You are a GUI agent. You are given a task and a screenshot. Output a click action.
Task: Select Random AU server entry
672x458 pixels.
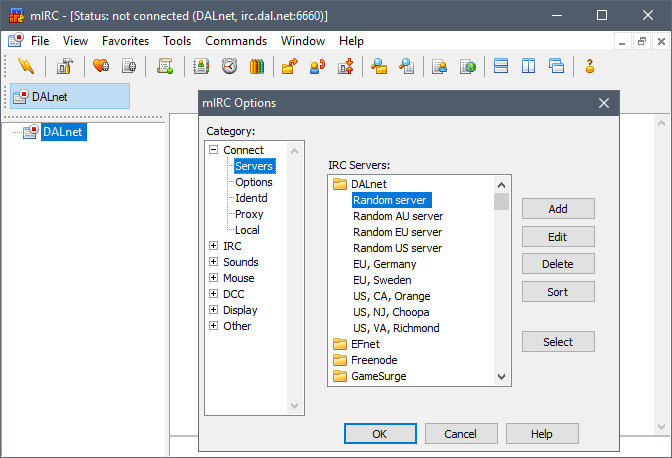[x=398, y=216]
